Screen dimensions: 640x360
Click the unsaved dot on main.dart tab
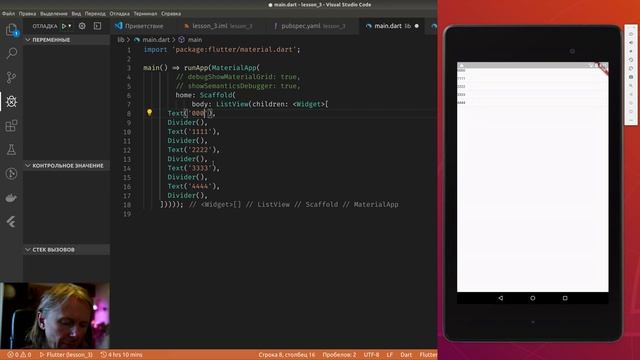click(417, 26)
